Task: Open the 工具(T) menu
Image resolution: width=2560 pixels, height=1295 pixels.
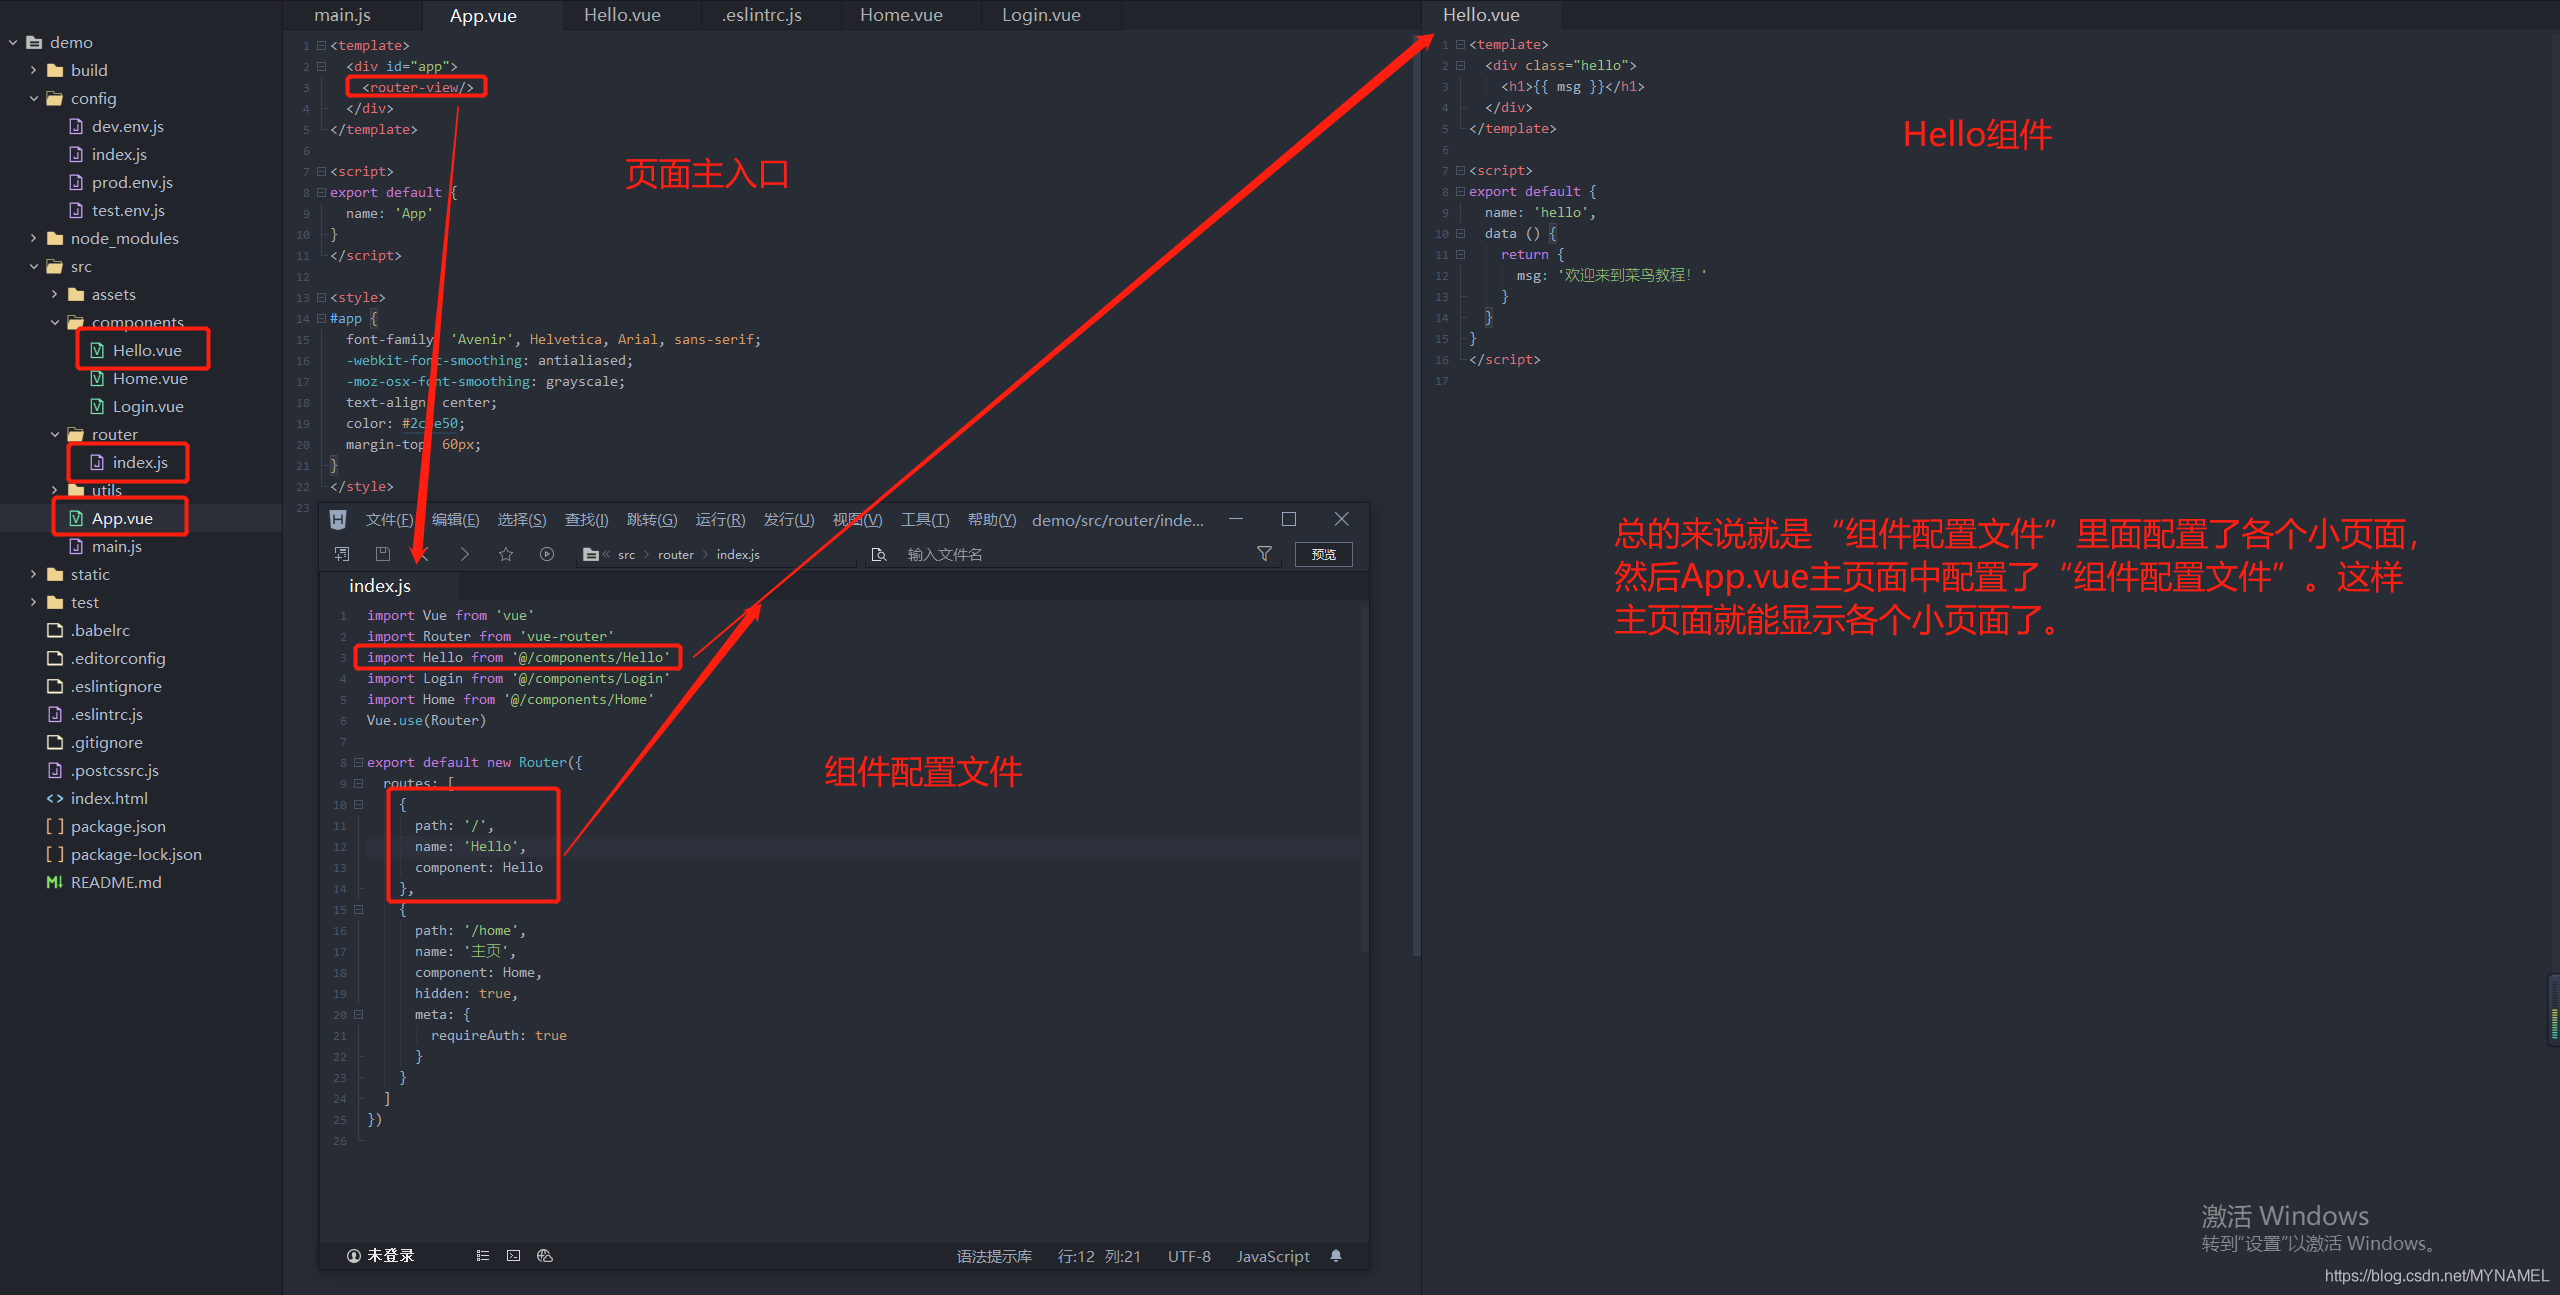Action: [925, 520]
